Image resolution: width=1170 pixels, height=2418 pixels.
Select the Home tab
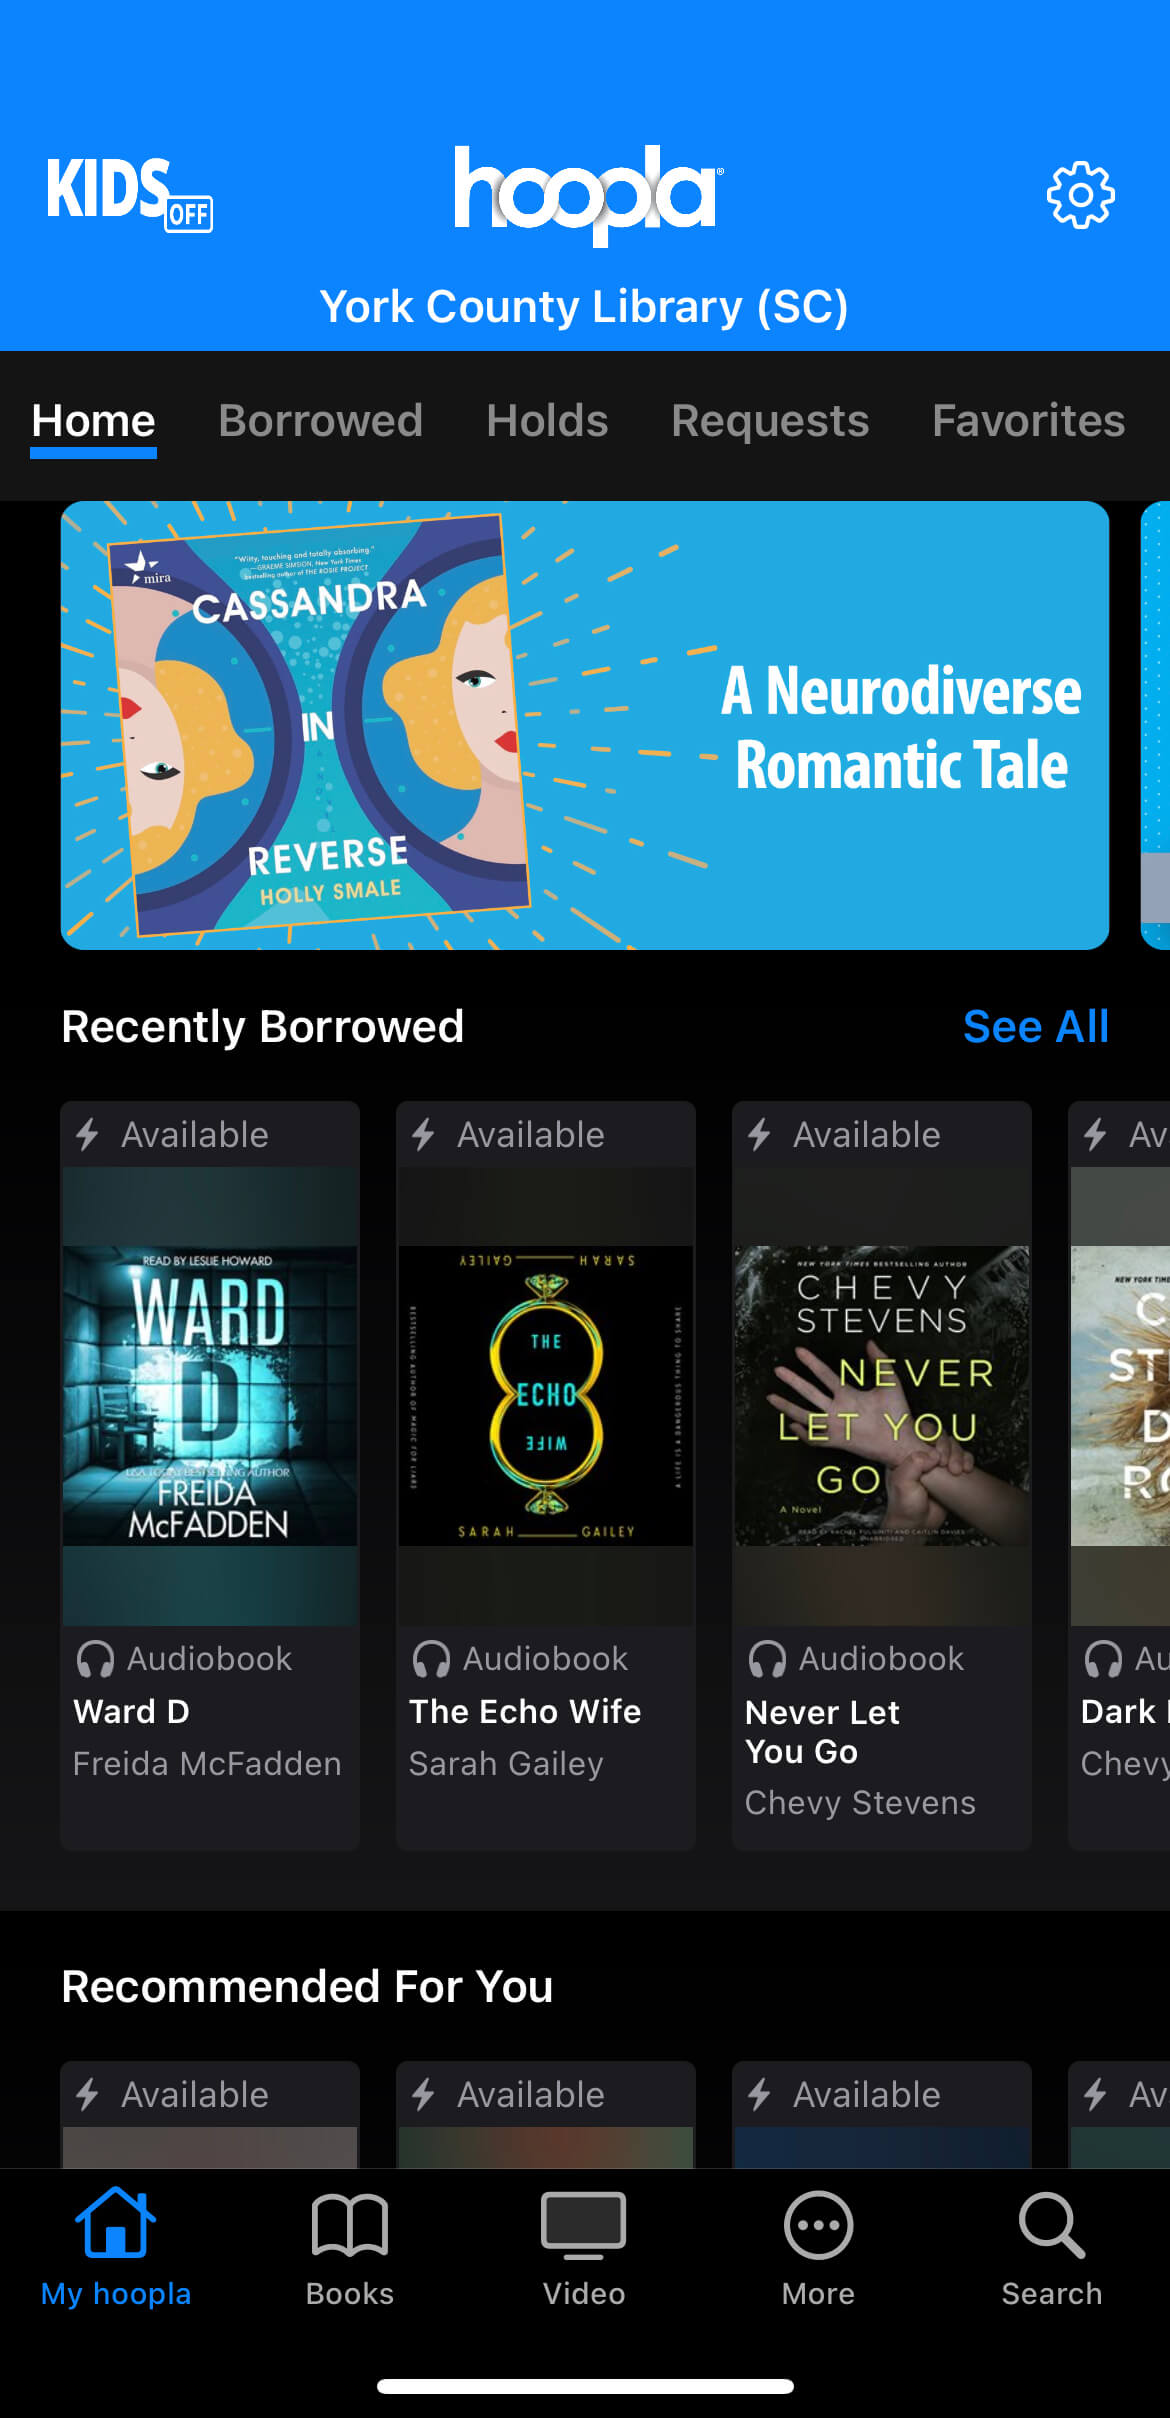93,421
